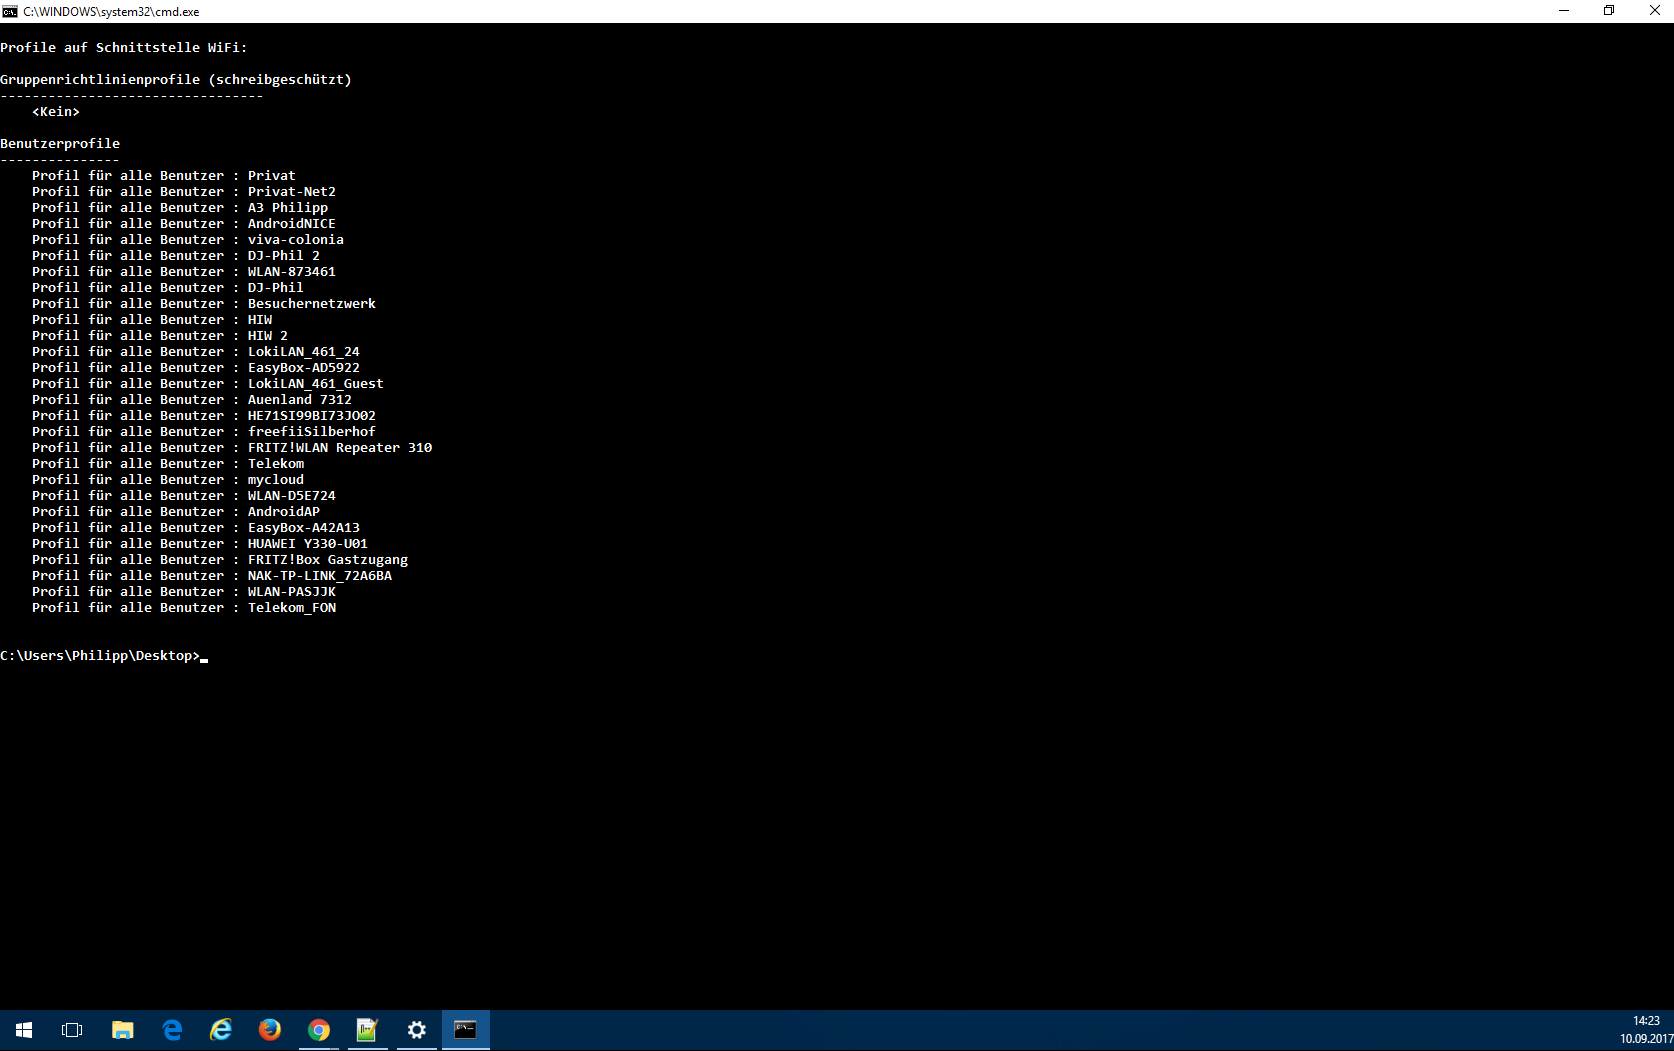
Task: Click the 'FRITZ!WLAN Repeater 310' profile line
Action: 340,448
